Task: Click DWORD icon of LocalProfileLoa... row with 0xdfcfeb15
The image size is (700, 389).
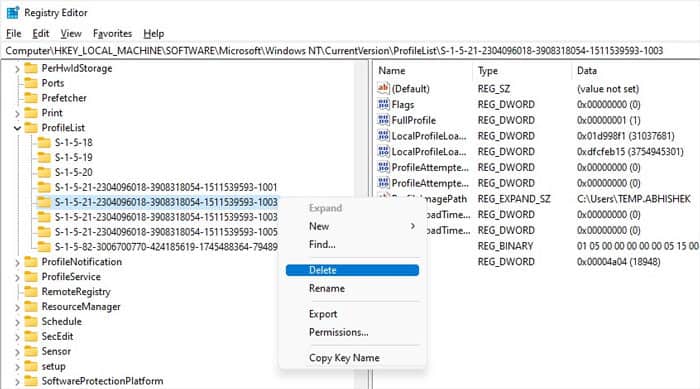Action: click(383, 151)
